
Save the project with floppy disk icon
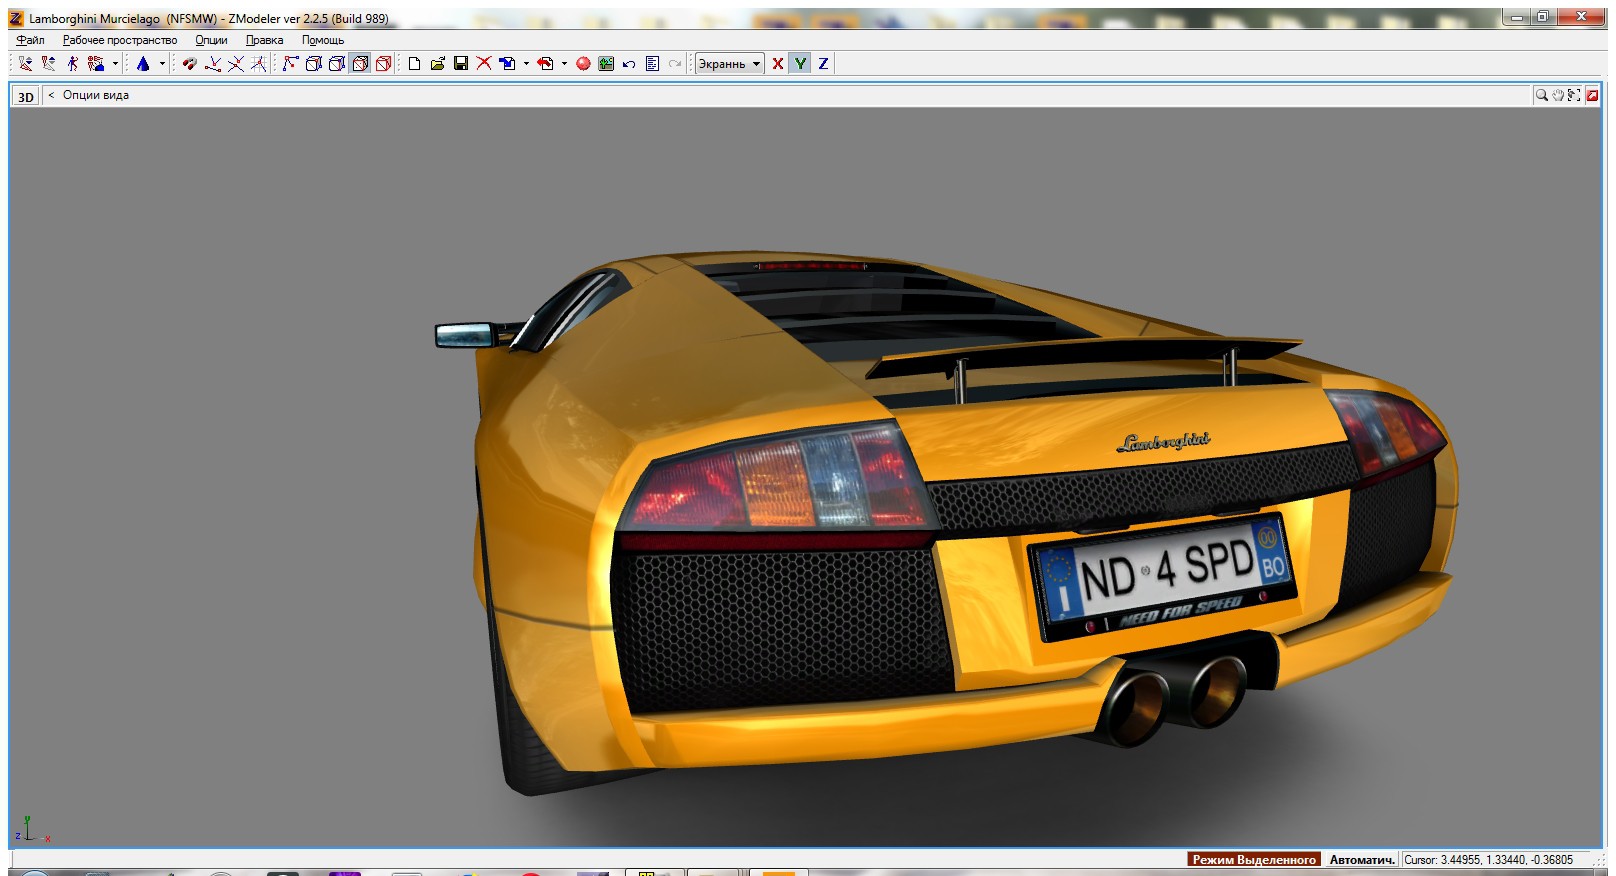click(x=461, y=63)
